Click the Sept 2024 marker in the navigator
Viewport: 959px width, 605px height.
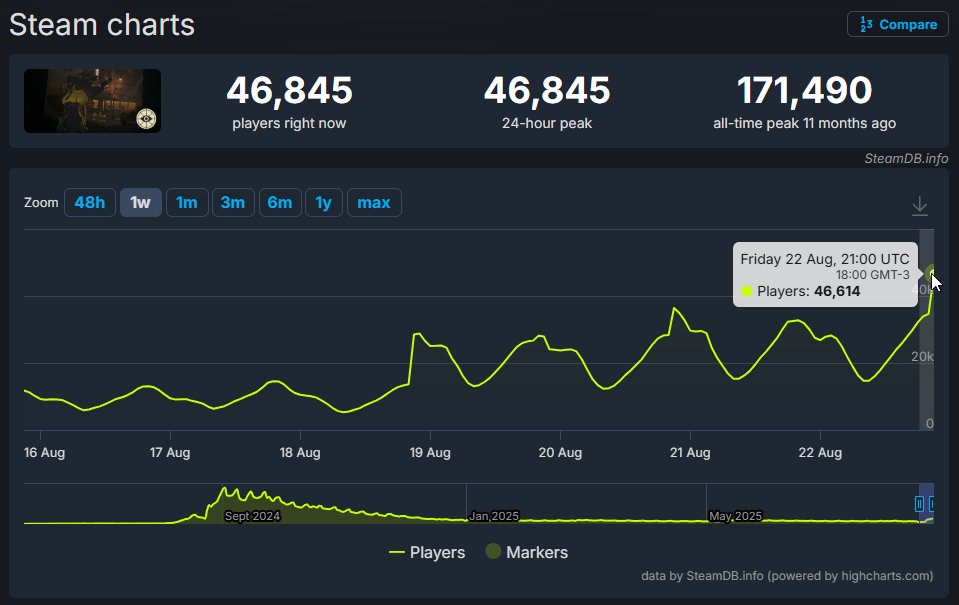[252, 516]
